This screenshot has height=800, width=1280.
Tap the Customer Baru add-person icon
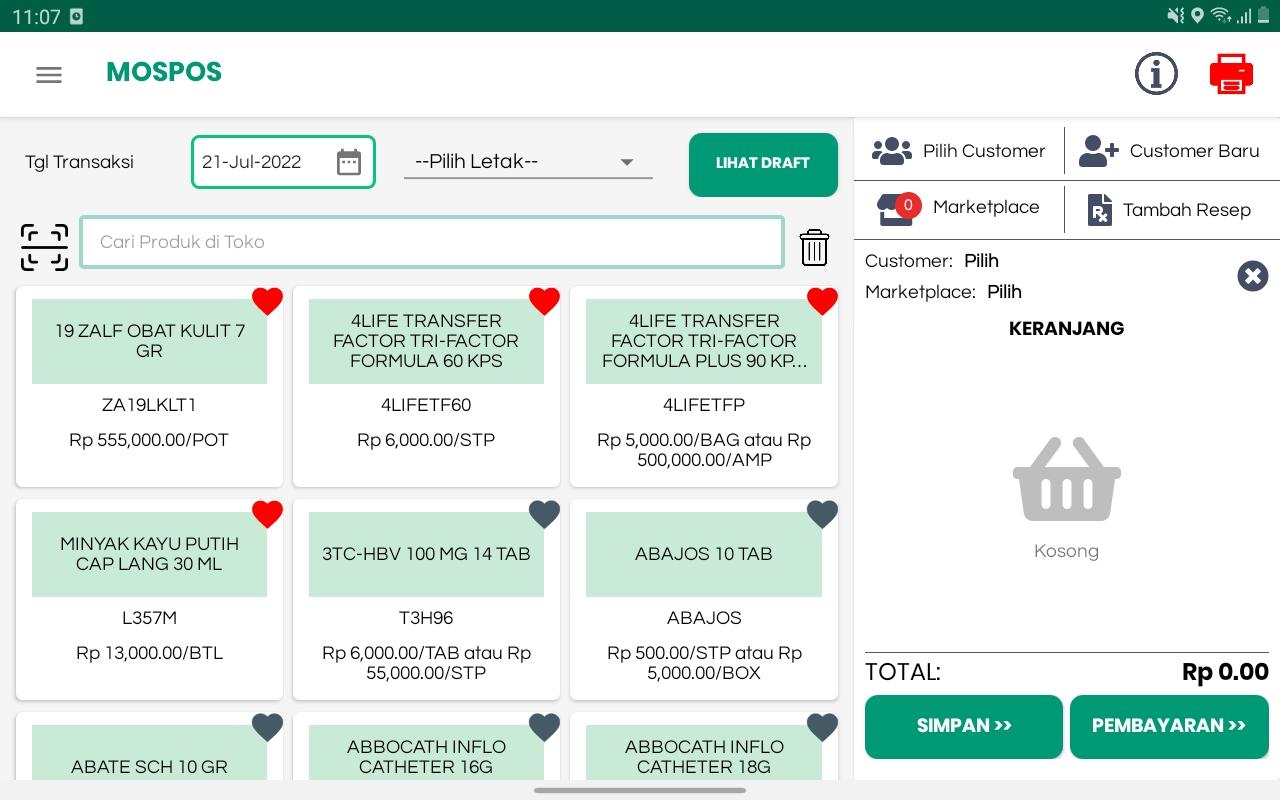pos(1098,151)
